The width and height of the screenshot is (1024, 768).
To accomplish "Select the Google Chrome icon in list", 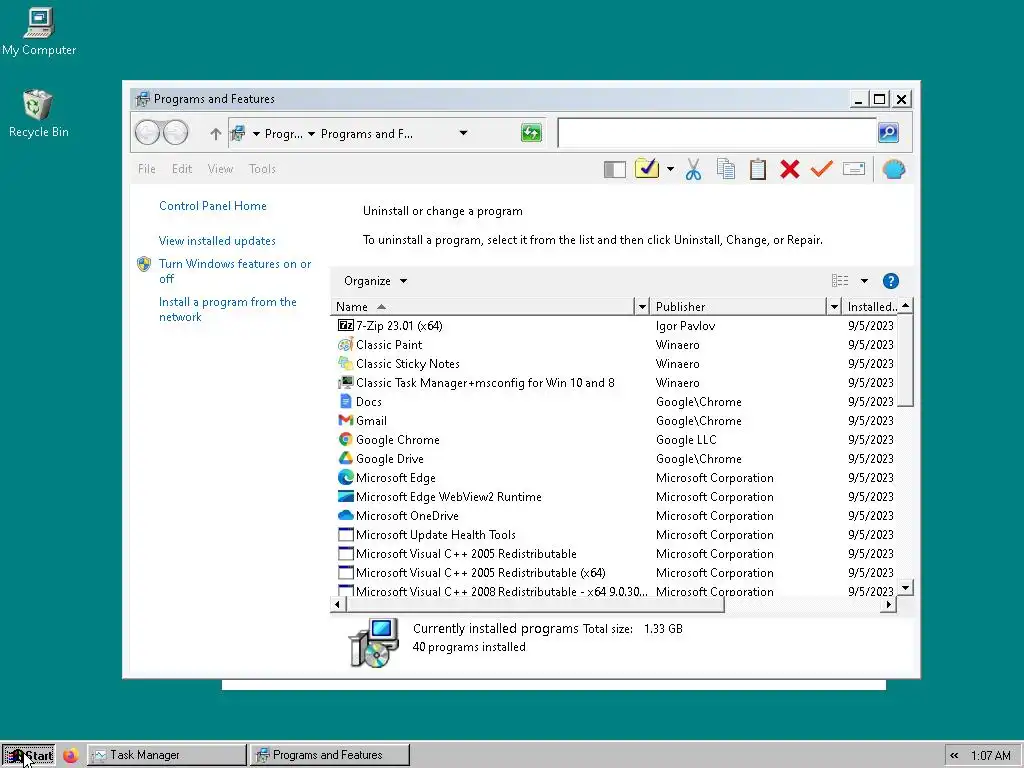I will pos(345,440).
